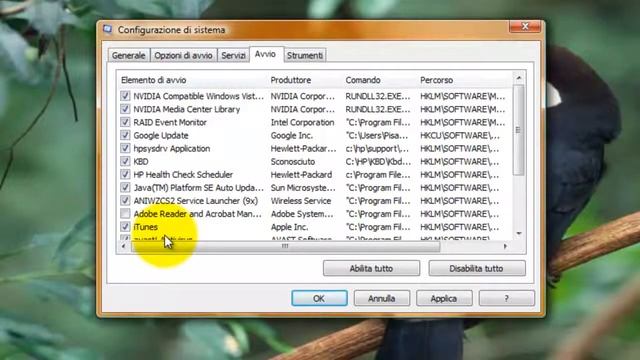Uncheck Java(TM) Platform SE Auto Updater
Screen dimensions: 640x360
(x=125, y=187)
